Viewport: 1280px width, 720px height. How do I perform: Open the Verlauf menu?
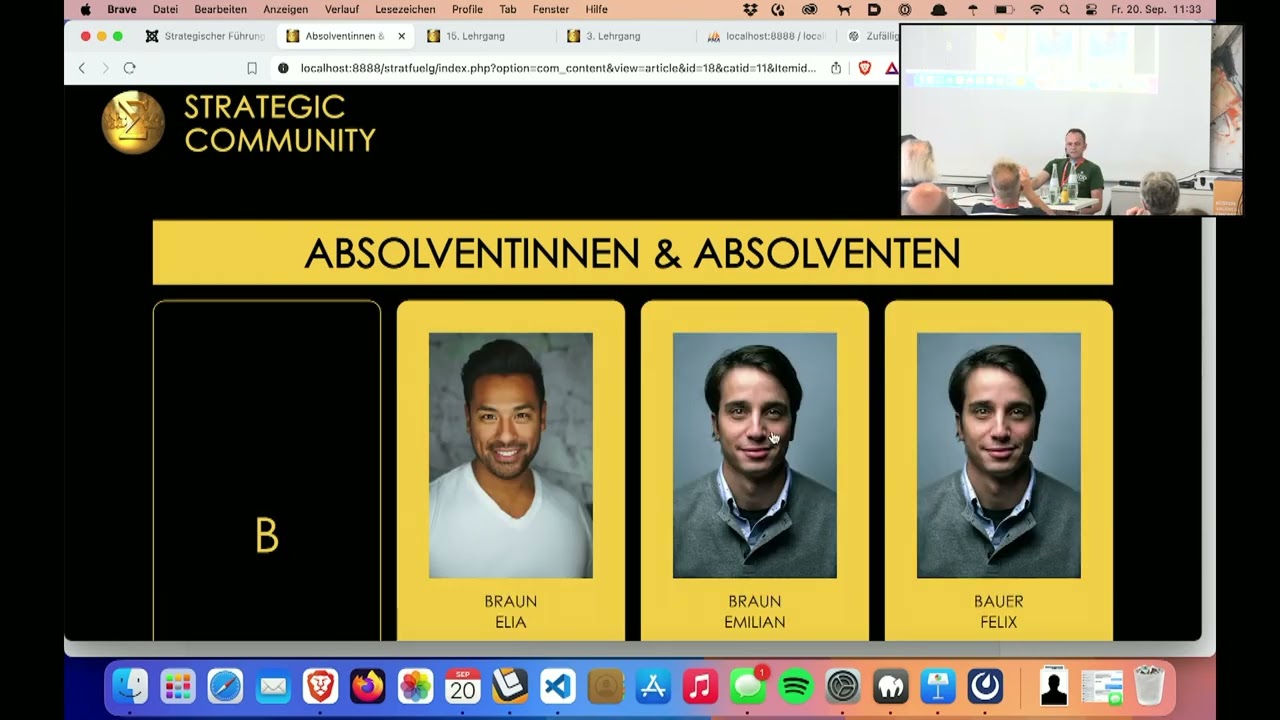click(342, 10)
